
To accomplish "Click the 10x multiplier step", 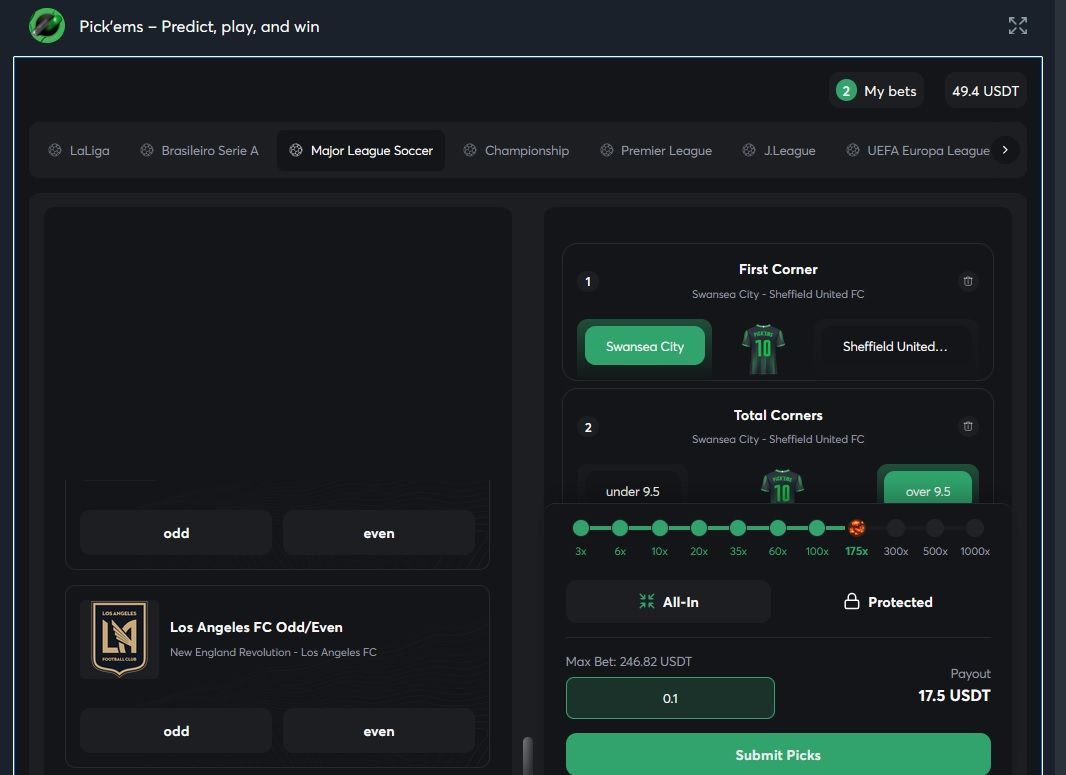I will (x=659, y=528).
